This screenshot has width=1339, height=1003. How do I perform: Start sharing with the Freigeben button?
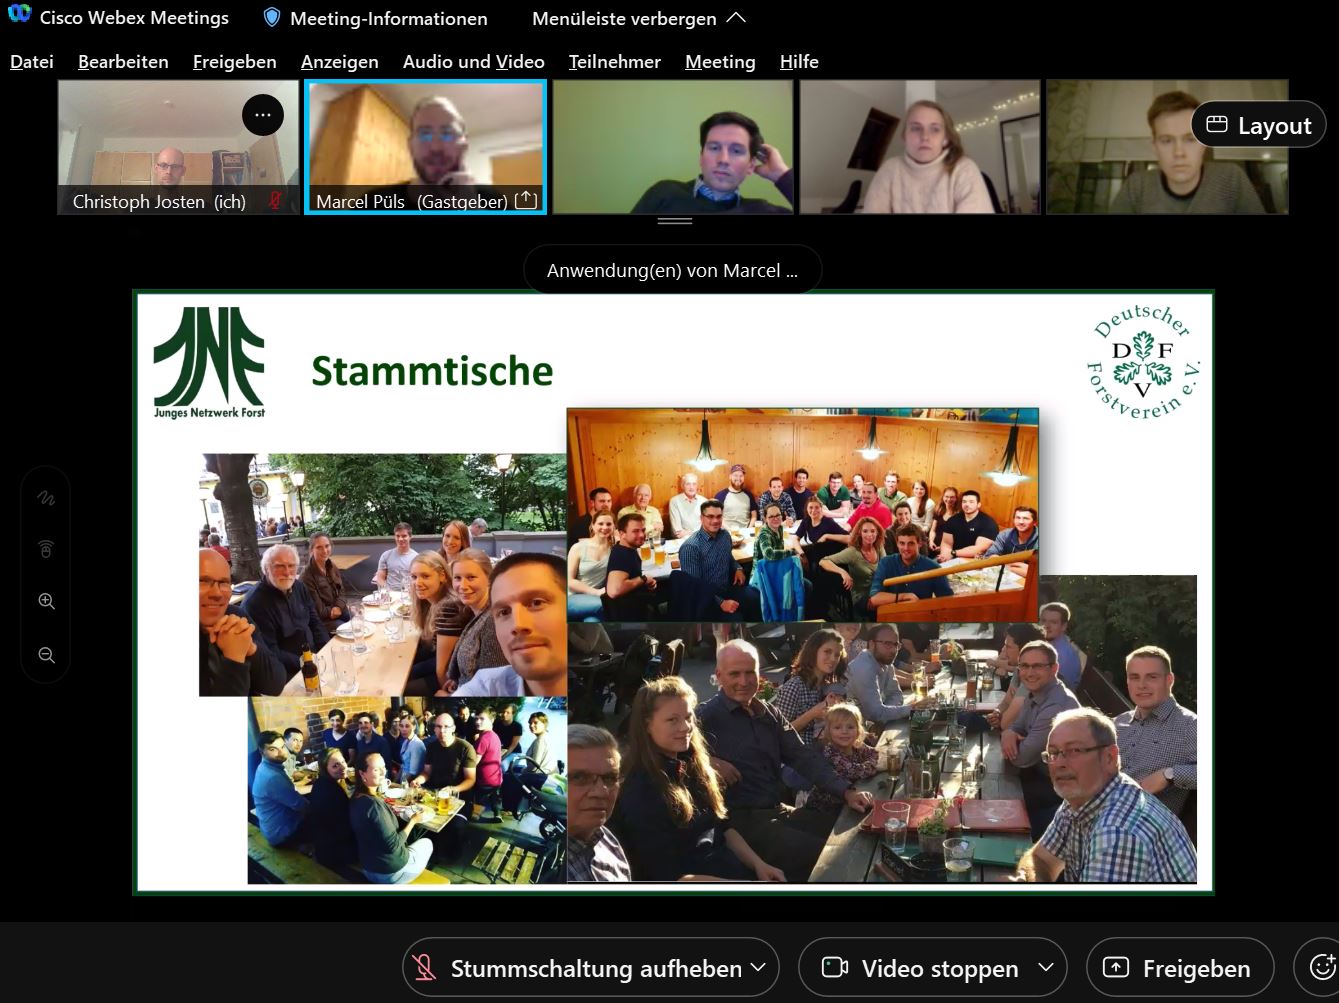(1180, 968)
